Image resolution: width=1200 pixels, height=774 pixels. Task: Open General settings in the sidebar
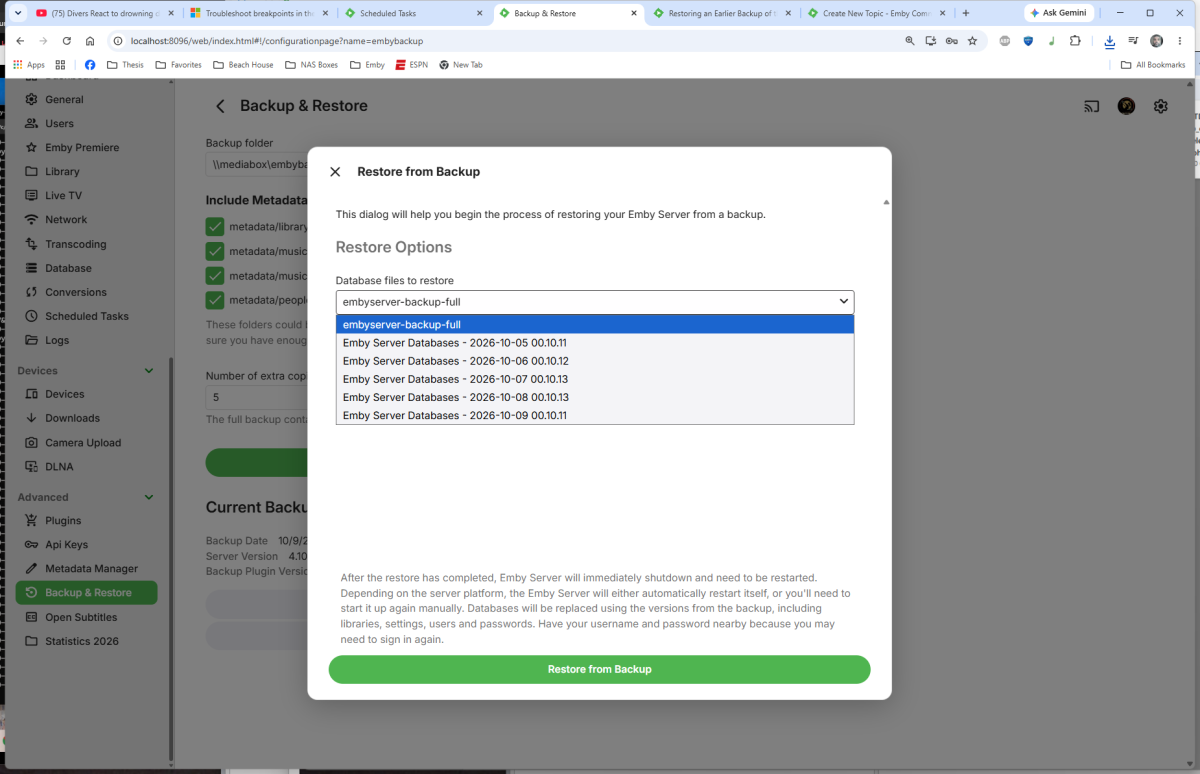tap(86, 99)
